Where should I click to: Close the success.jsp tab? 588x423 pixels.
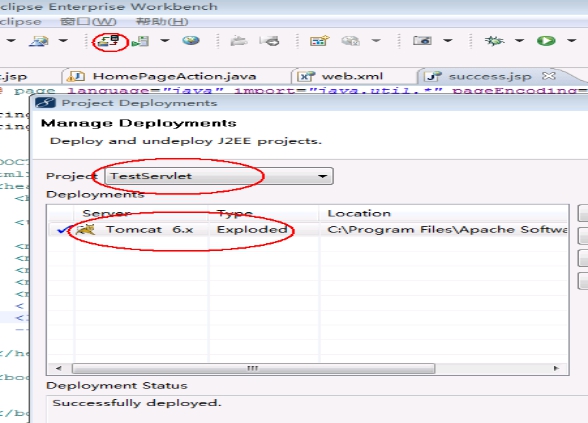coord(549,76)
